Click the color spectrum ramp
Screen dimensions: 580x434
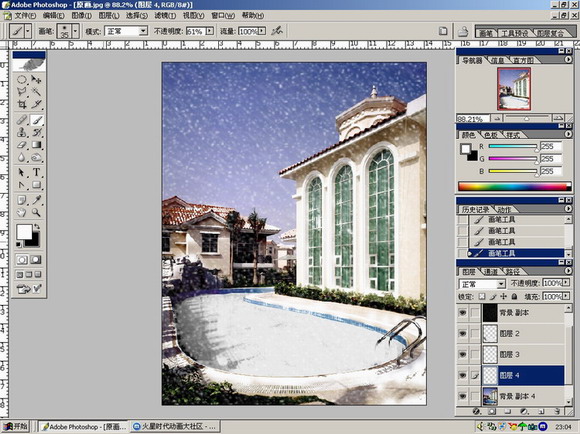click(514, 186)
